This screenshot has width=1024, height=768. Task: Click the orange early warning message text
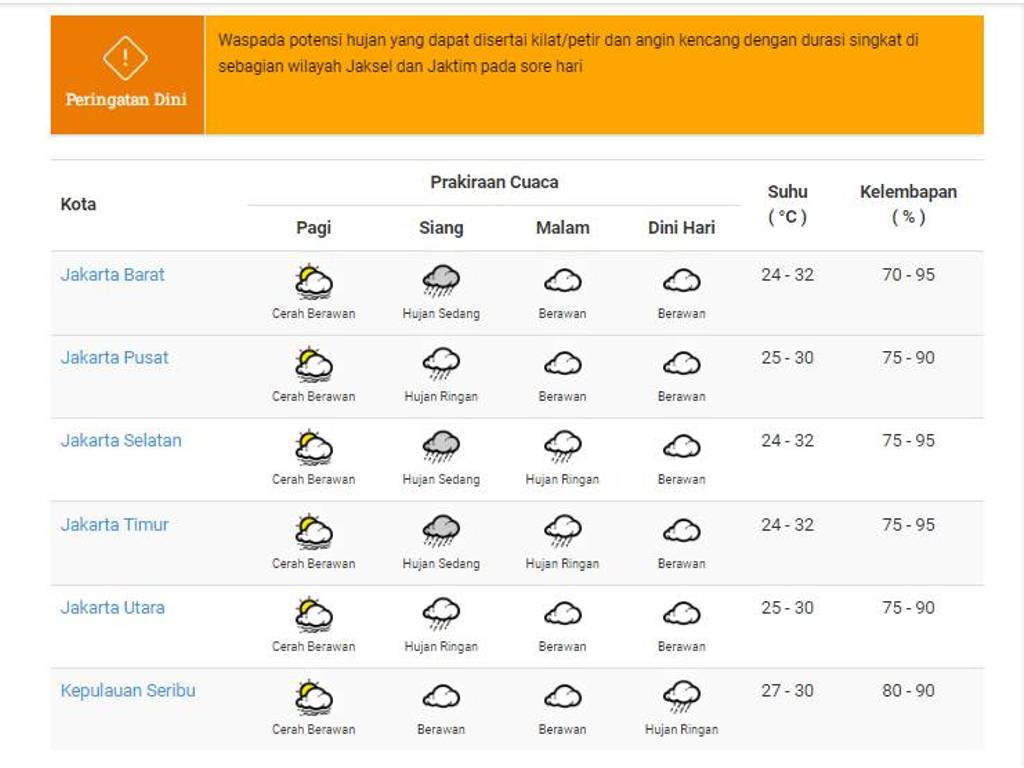pyautogui.click(x=568, y=54)
